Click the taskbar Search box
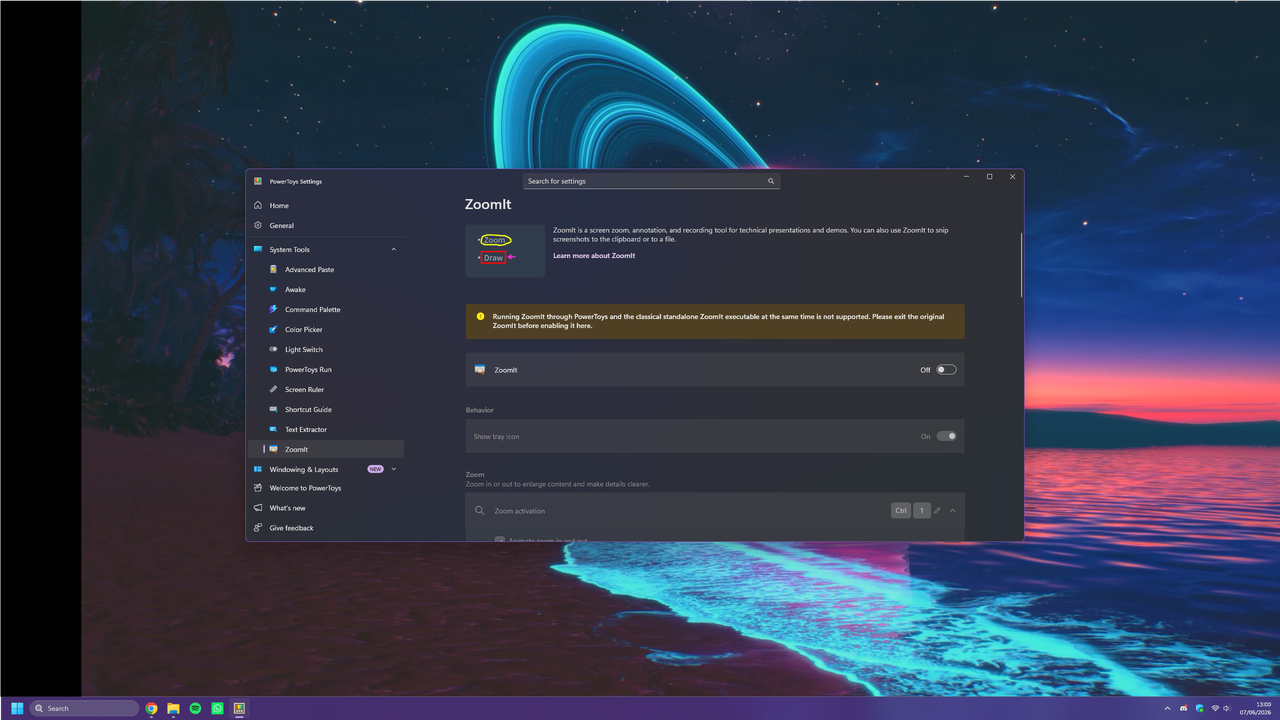 [x=84, y=708]
